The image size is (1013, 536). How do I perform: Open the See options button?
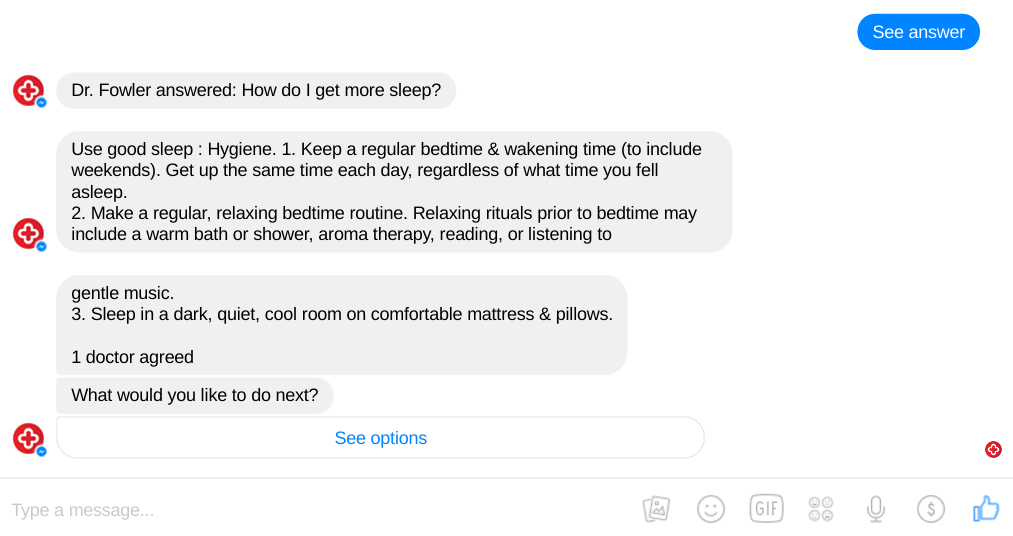pyautogui.click(x=381, y=438)
